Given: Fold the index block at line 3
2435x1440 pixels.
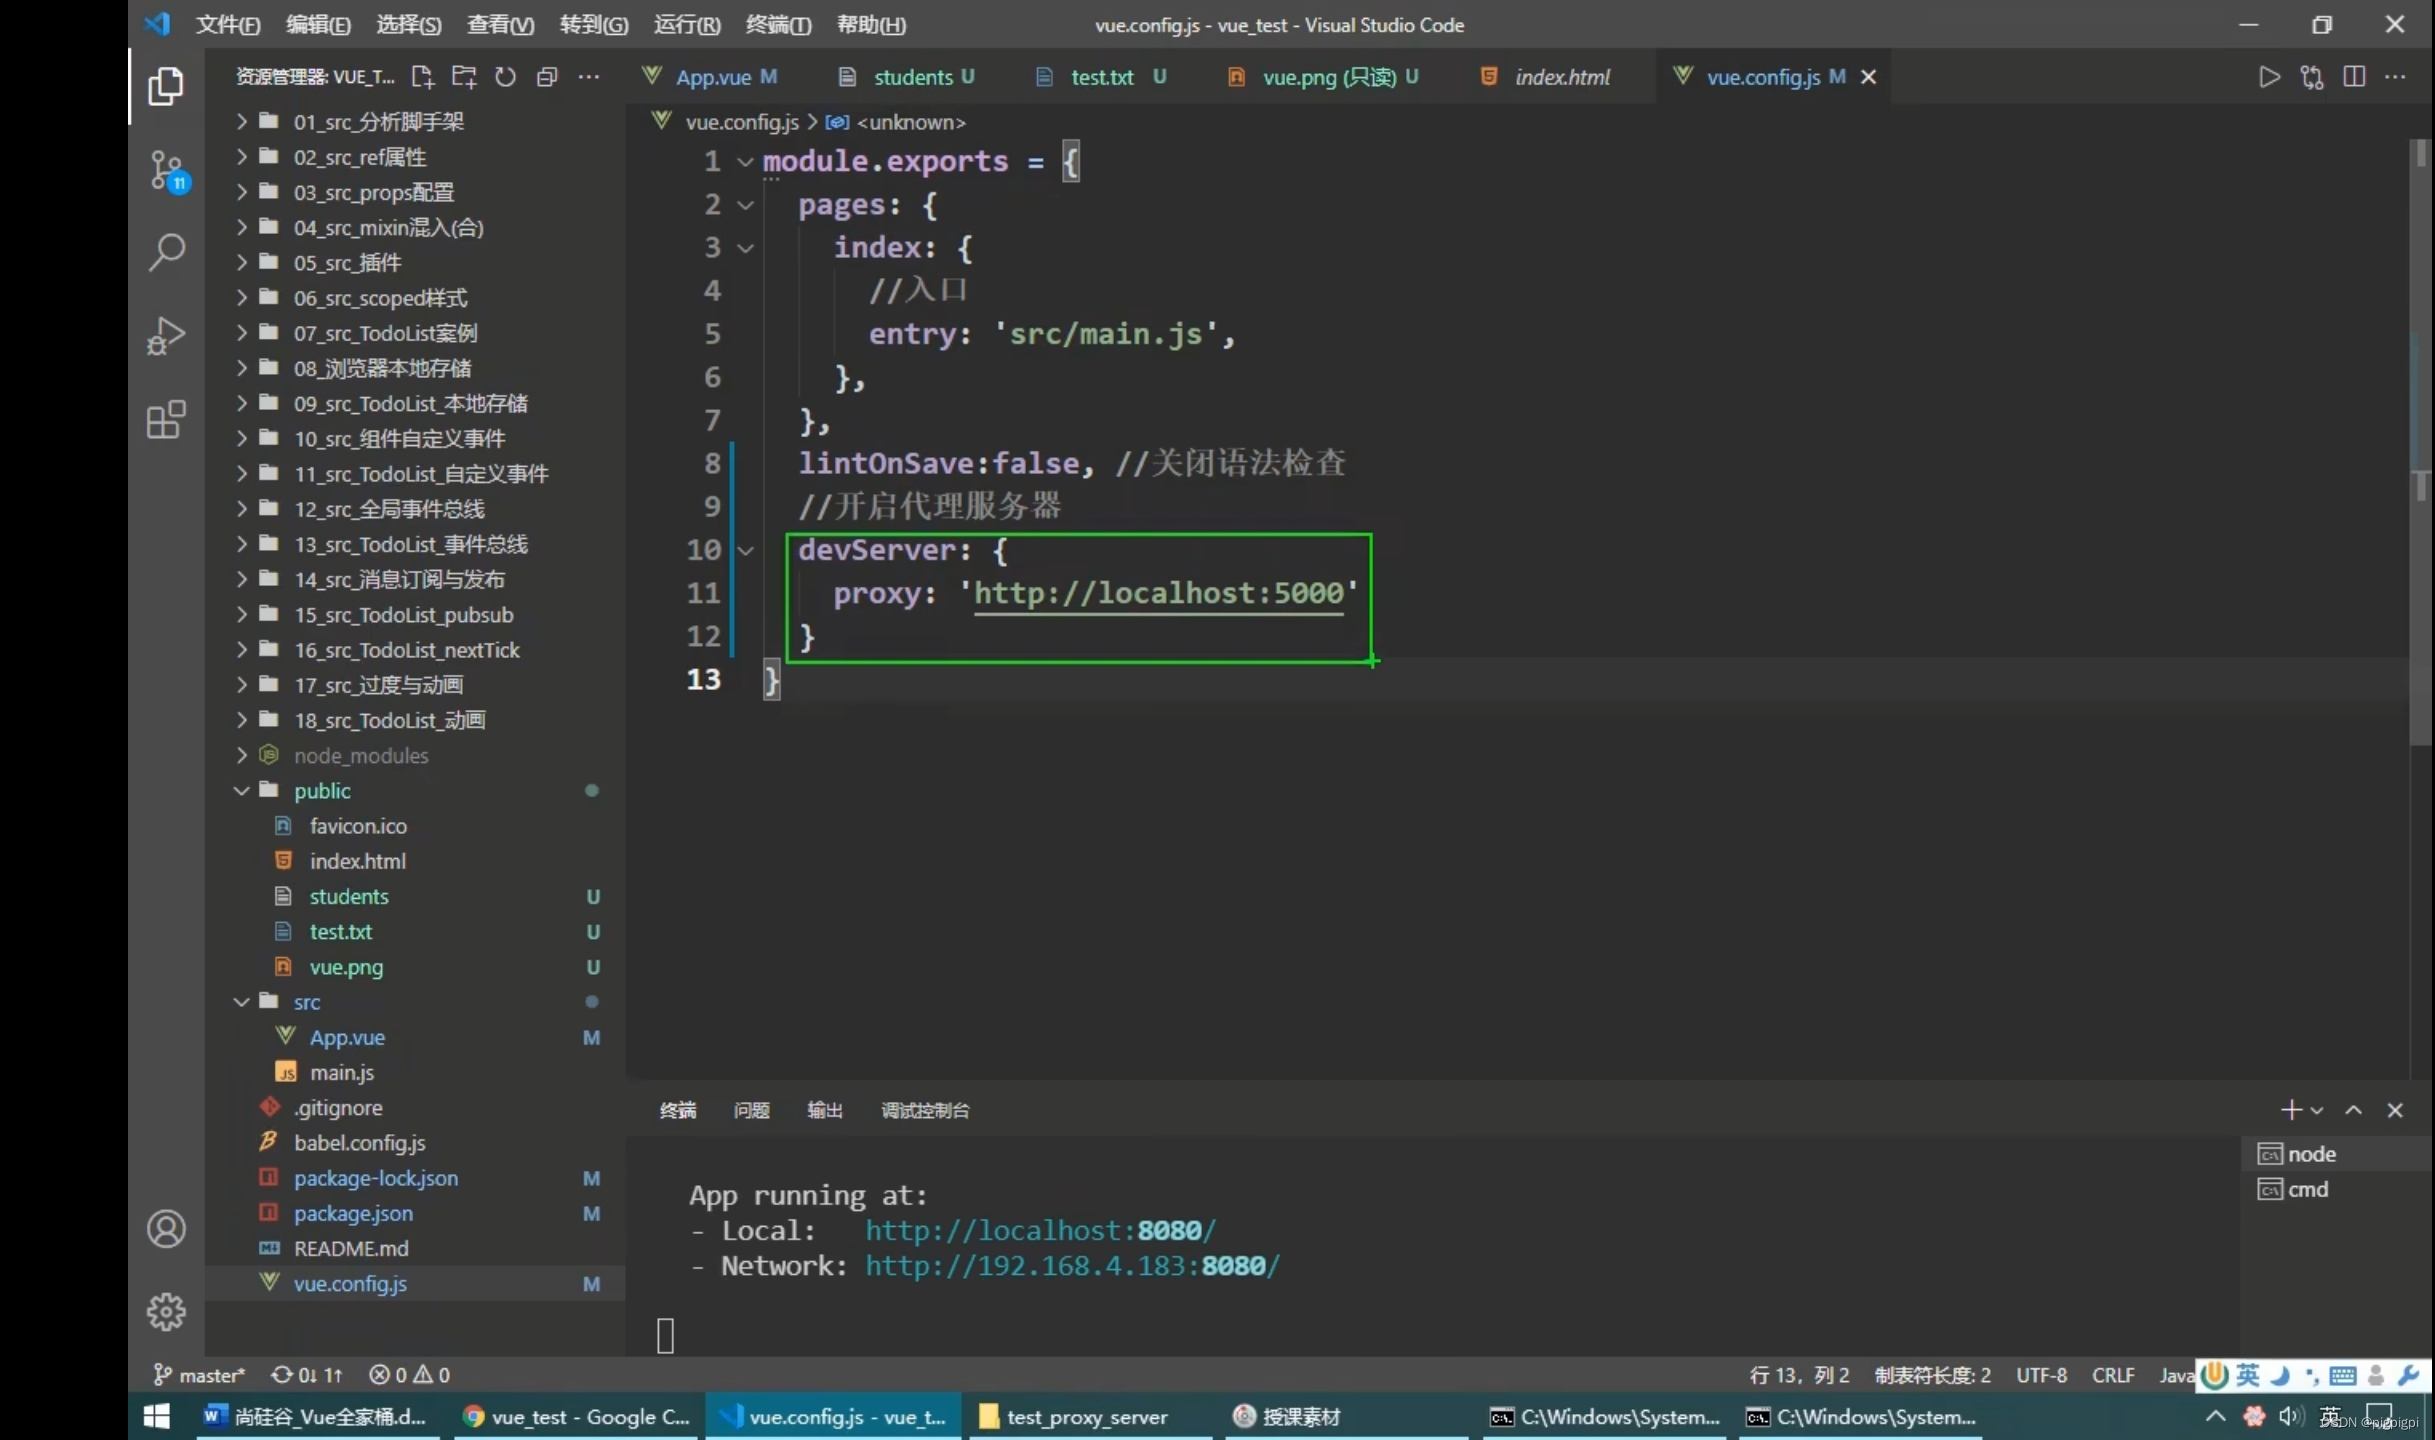Looking at the screenshot, I should 745,248.
